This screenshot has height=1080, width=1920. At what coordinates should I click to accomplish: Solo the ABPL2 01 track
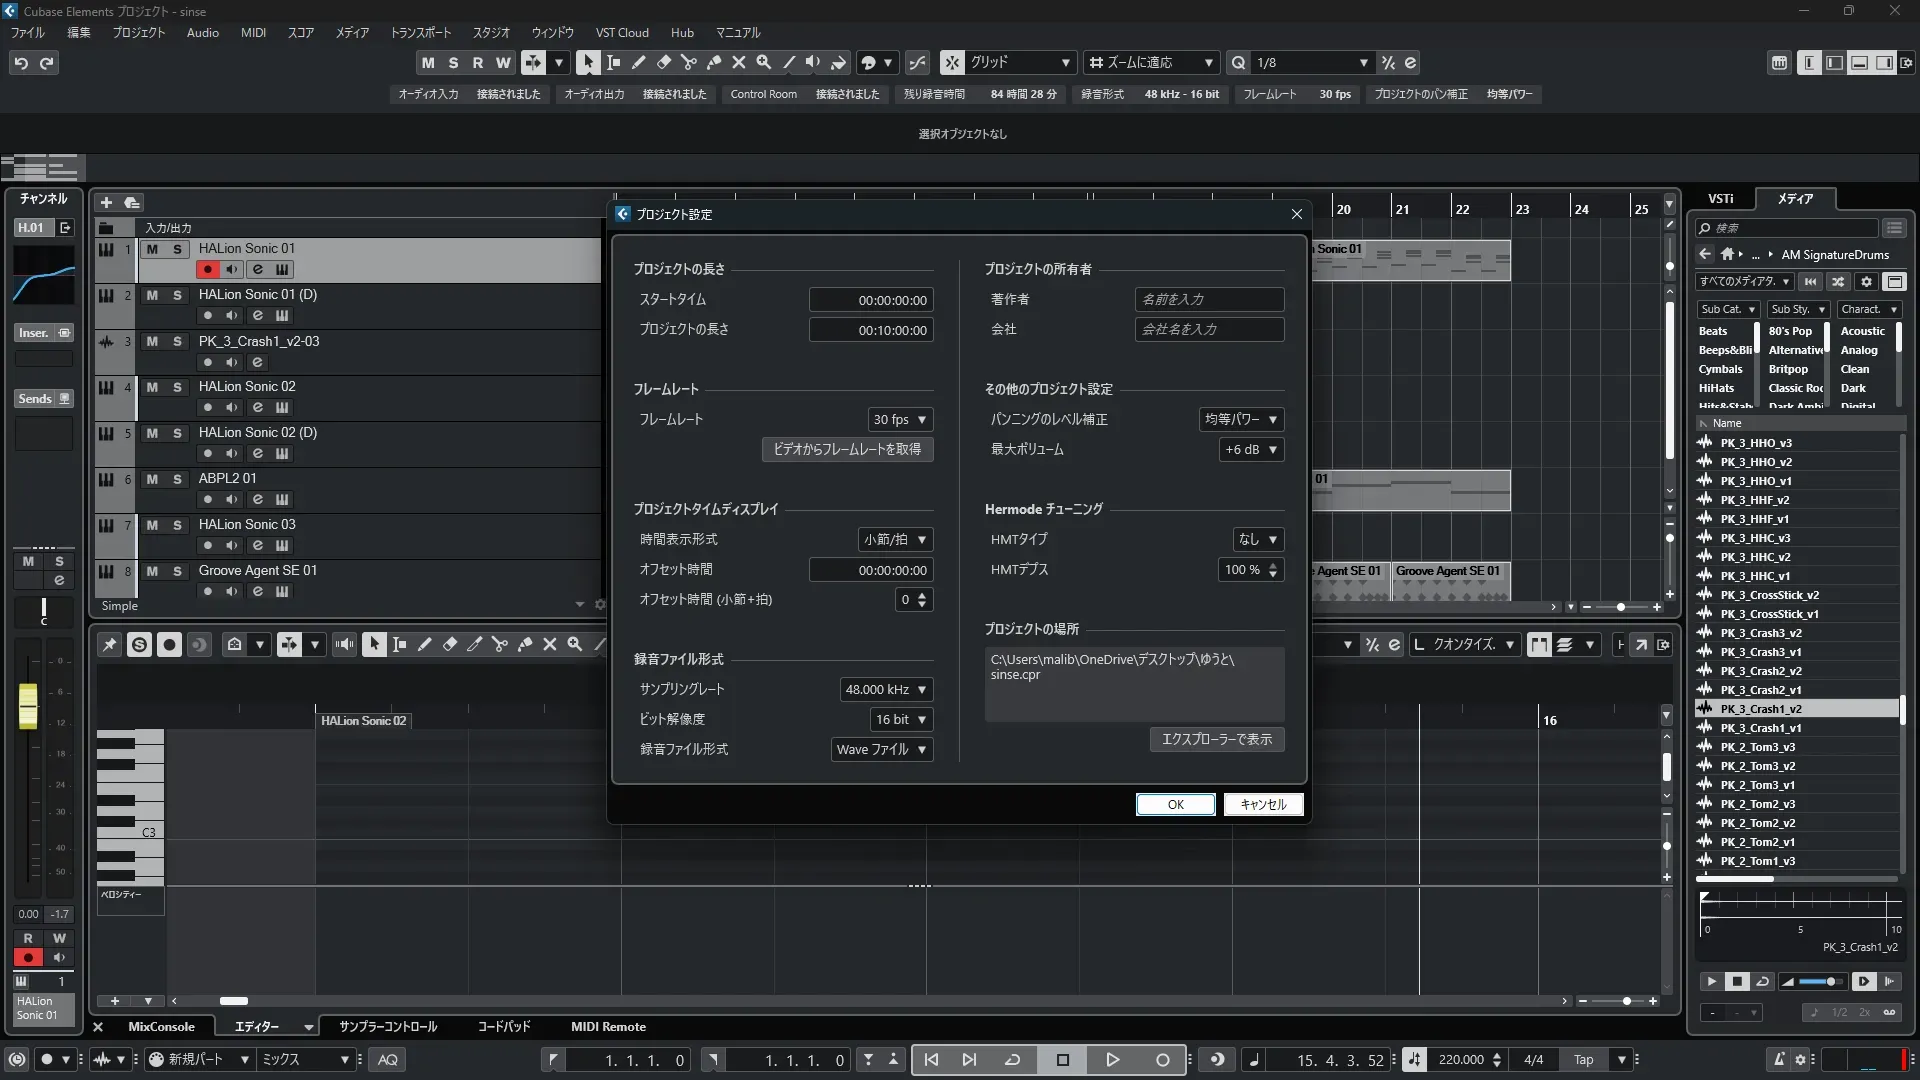[177, 479]
